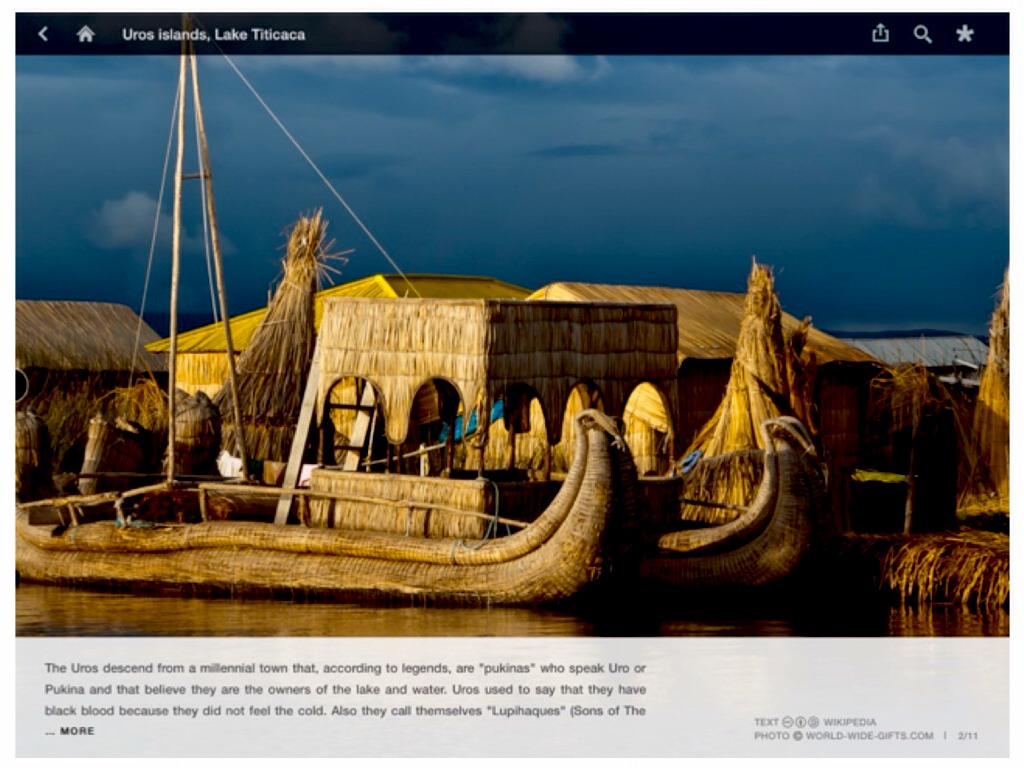Click the copyright symbol beside WORLD-WIDE-GIFTS.COM
This screenshot has height=768, width=1024.
798,736
